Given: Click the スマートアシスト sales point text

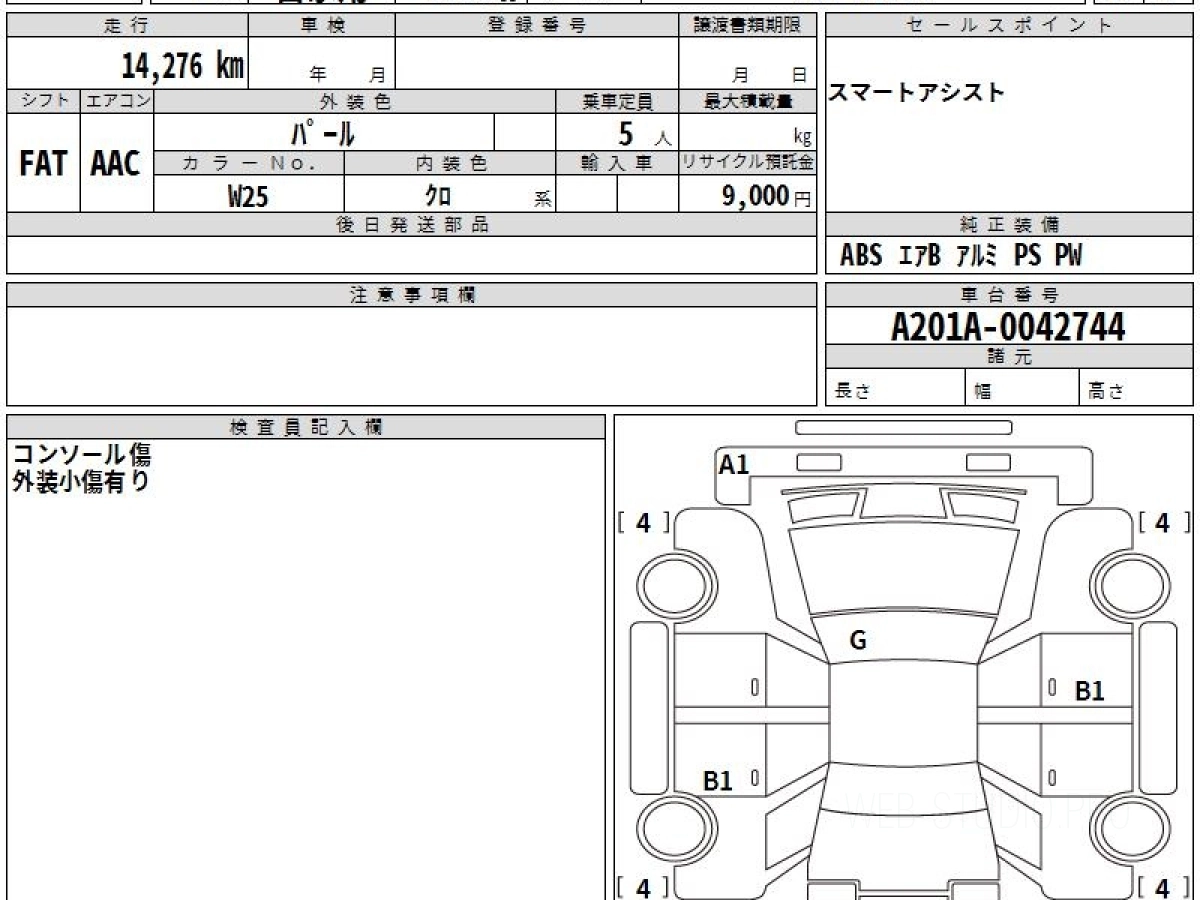Looking at the screenshot, I should click(918, 92).
